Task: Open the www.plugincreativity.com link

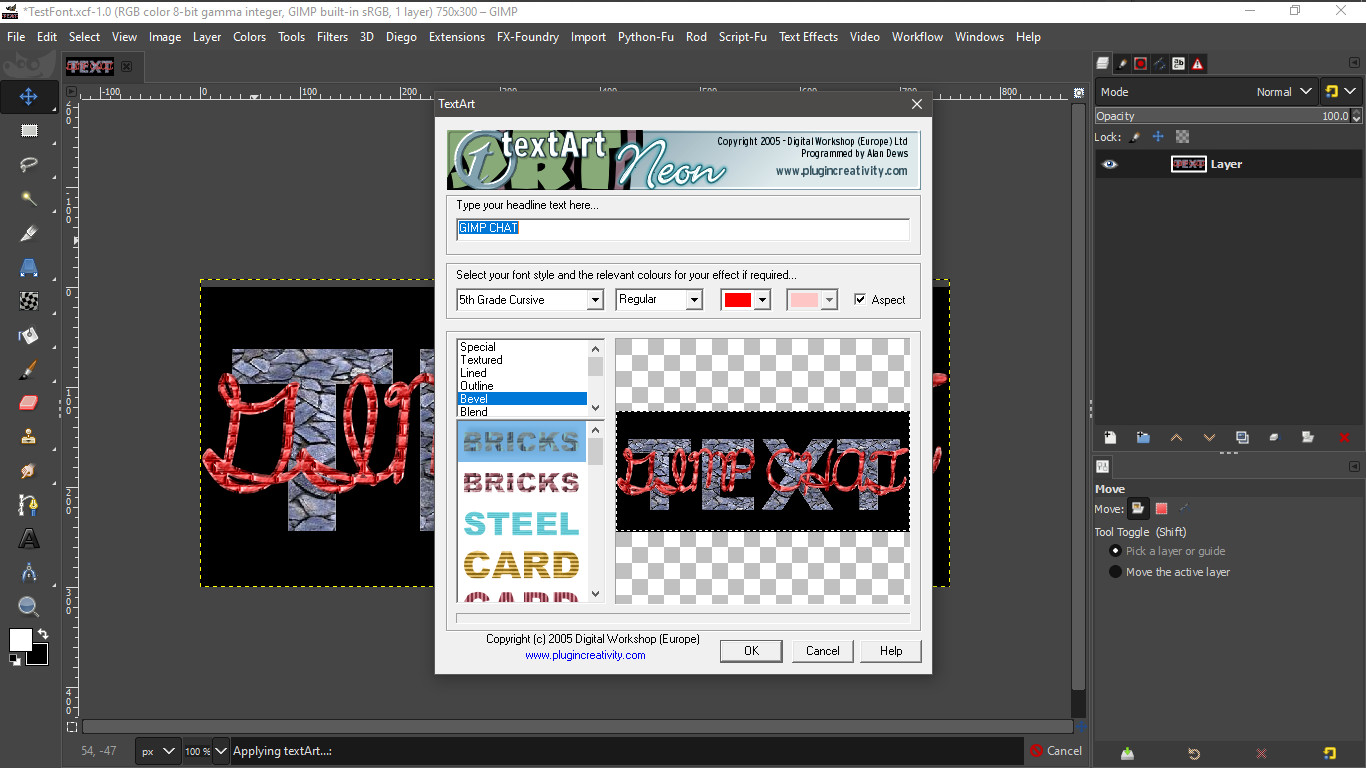Action: tap(585, 655)
